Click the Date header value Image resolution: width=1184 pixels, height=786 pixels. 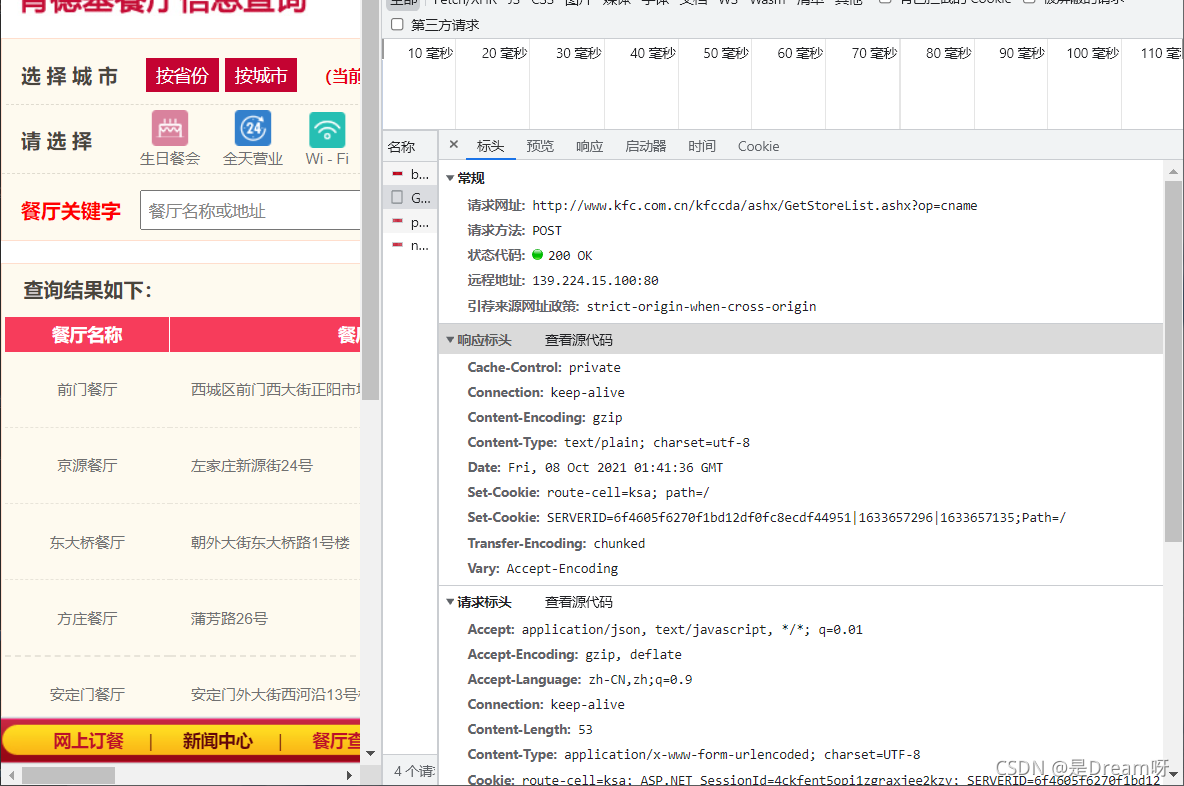coord(615,467)
